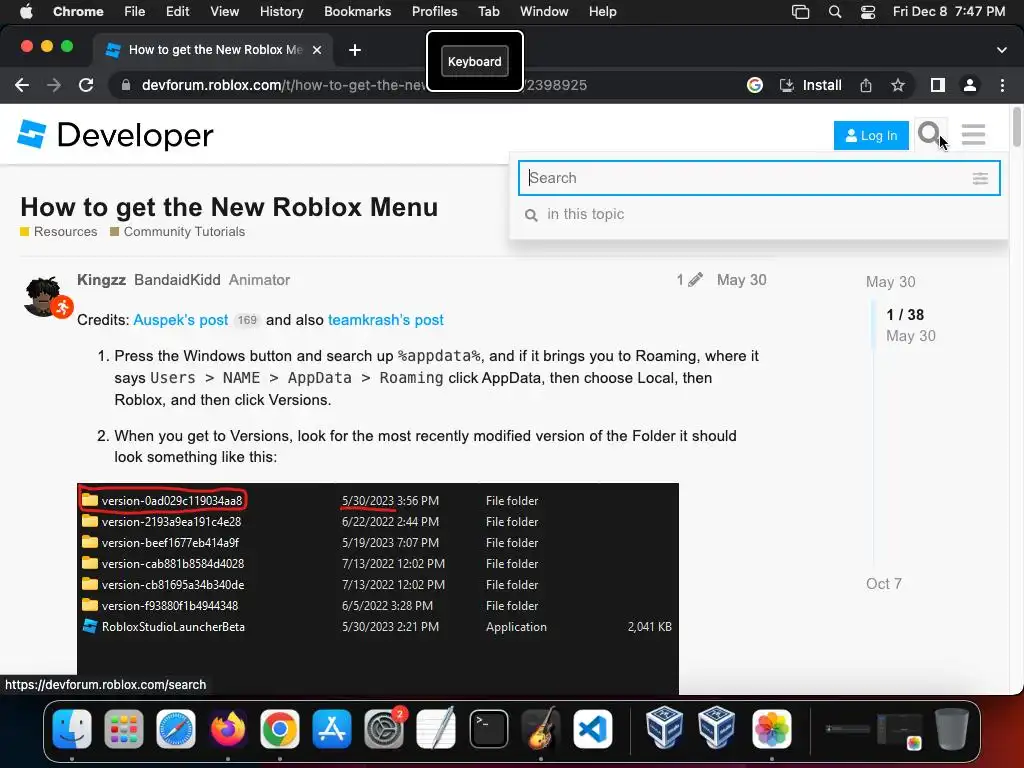Screen dimensions: 1024x768
Task: Open the Community Tutorials category link
Action: click(178, 232)
